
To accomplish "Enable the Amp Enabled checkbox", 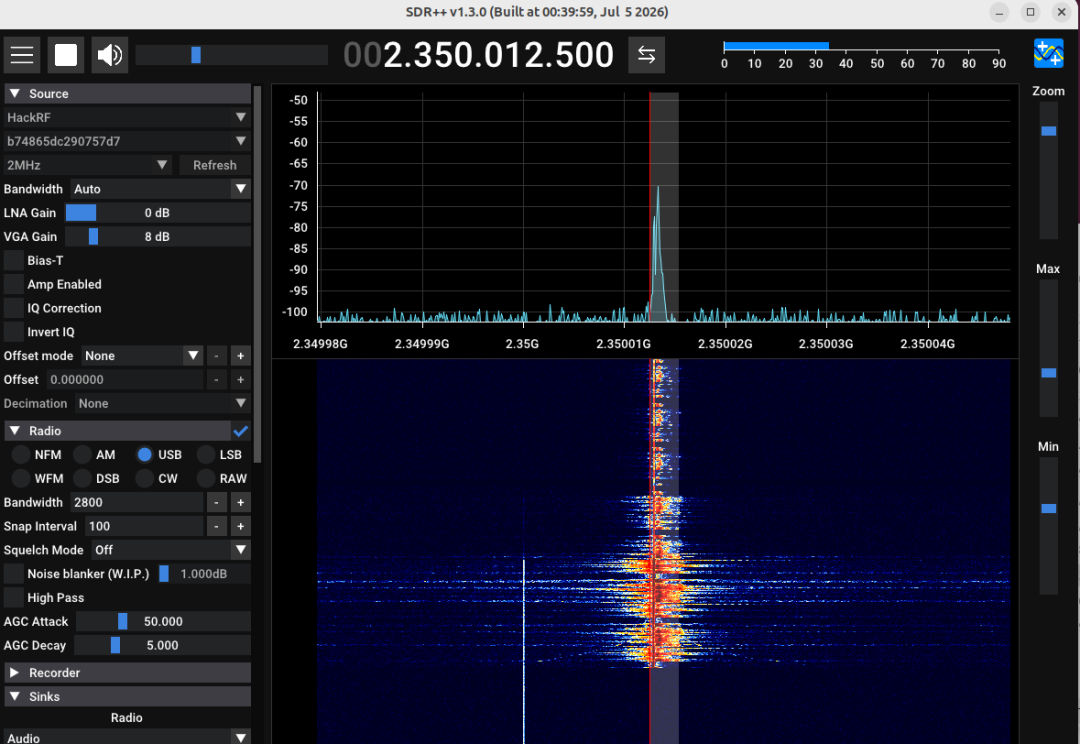I will (14, 285).
